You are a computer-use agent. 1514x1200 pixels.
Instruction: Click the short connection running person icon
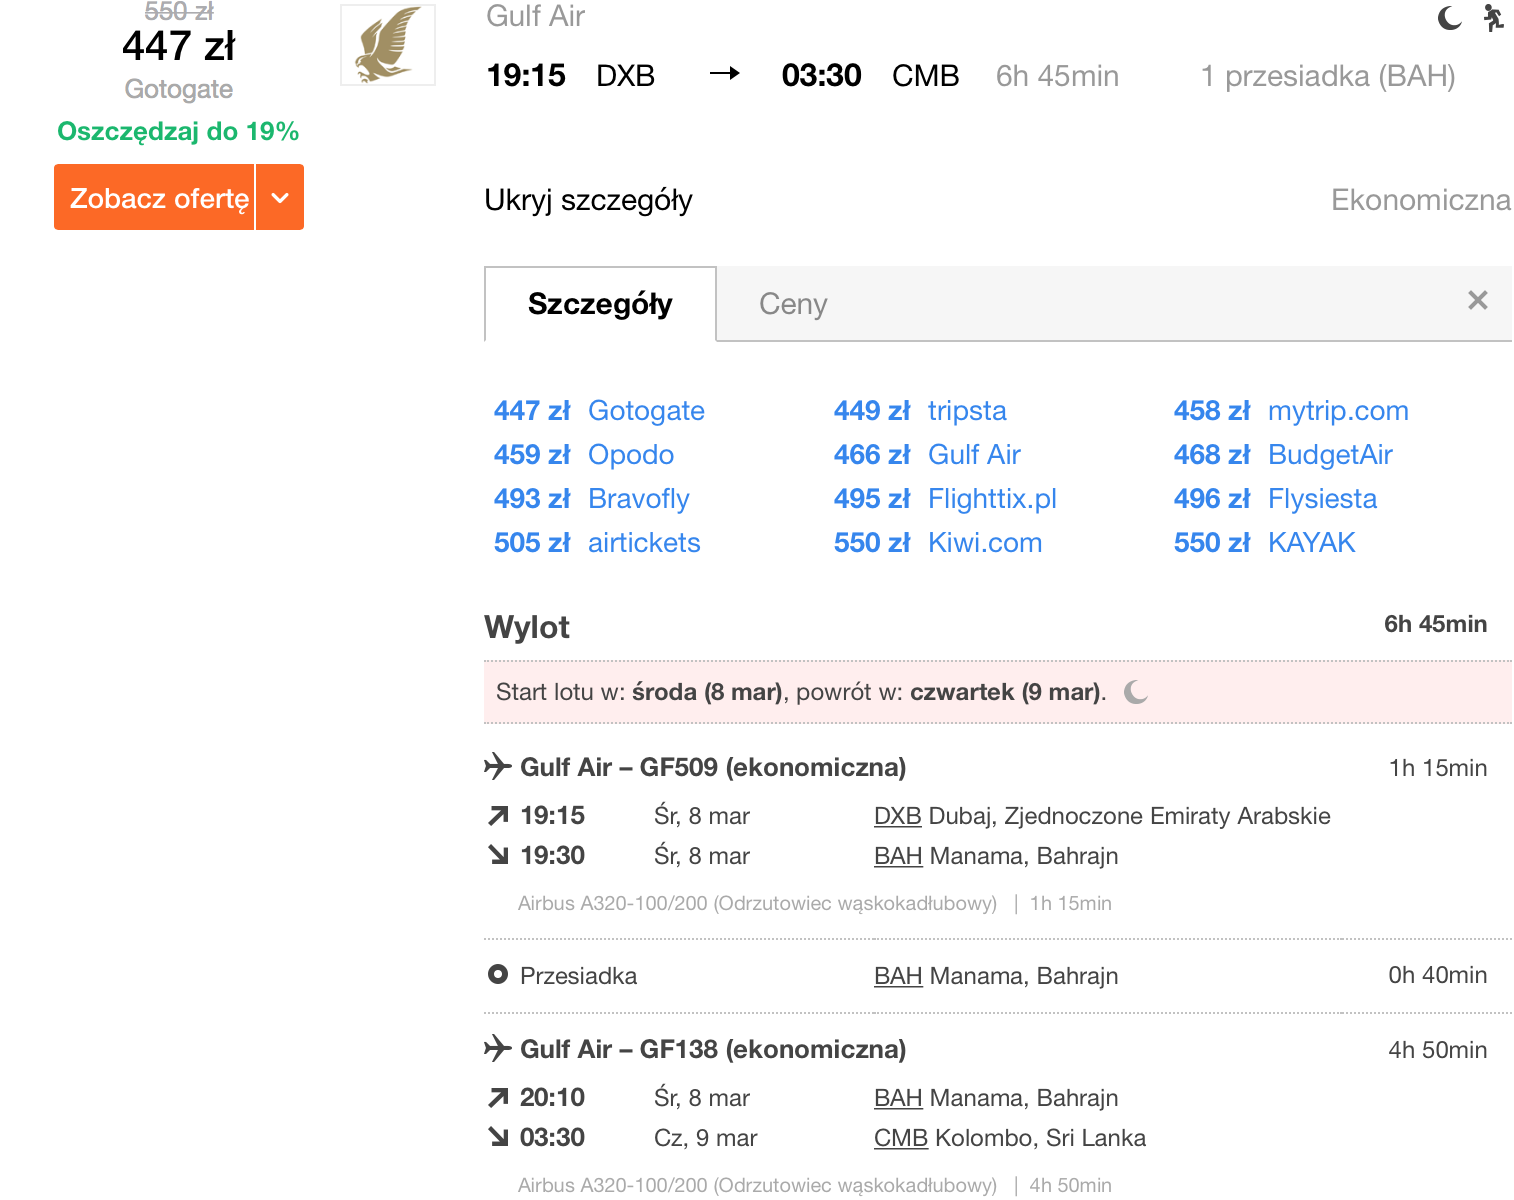(x=1493, y=18)
